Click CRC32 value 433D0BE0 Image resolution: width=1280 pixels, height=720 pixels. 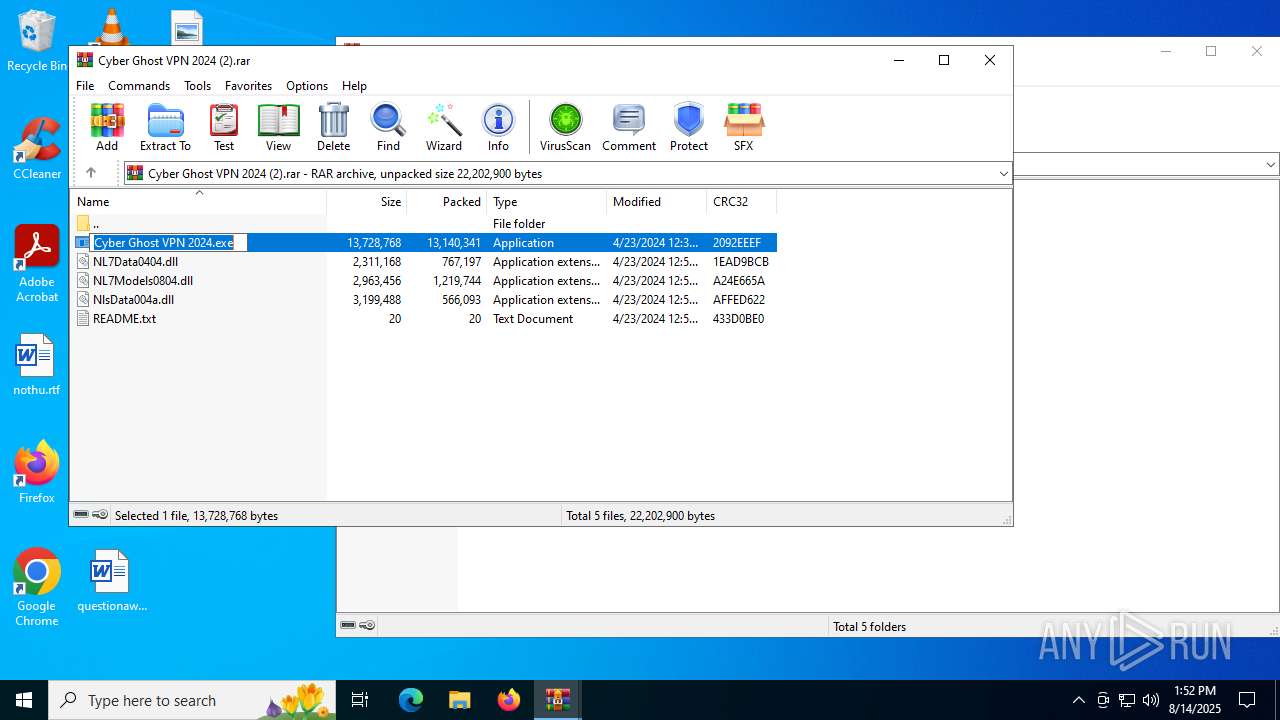point(738,319)
